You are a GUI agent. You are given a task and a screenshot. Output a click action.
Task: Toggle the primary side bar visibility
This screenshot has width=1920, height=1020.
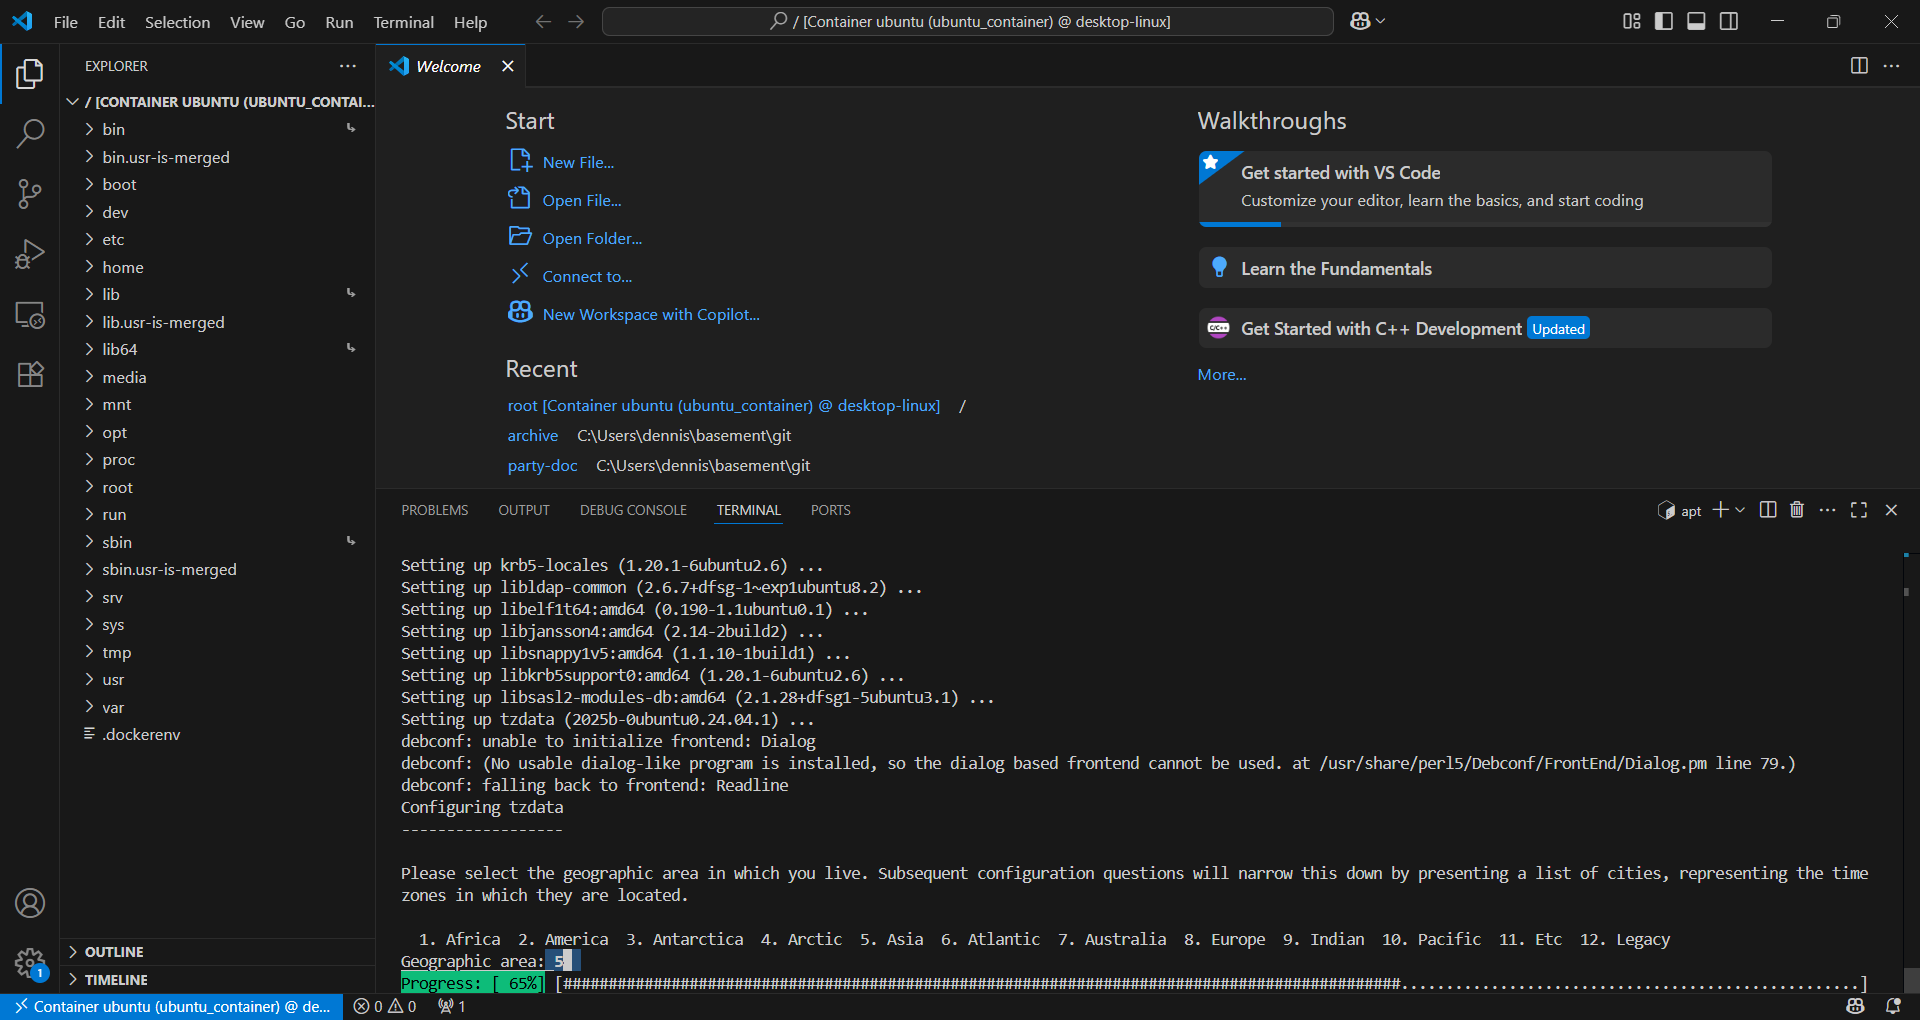(1663, 20)
